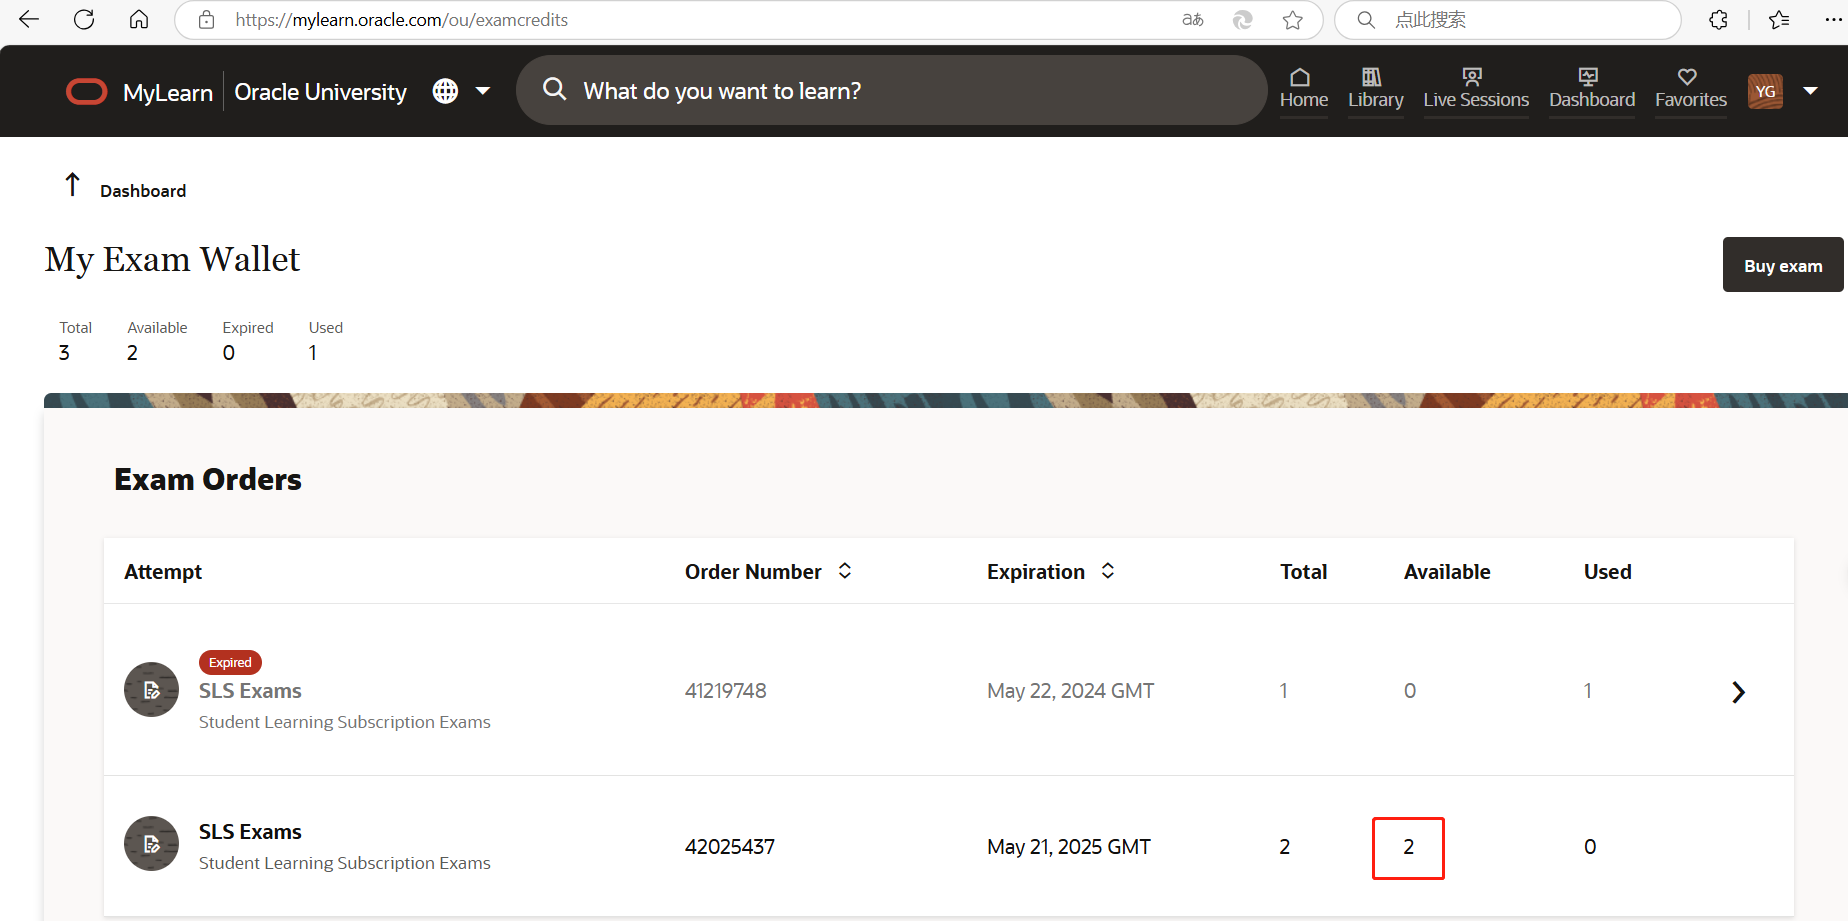This screenshot has height=921, width=1848.
Task: Open the translate page icon in address bar
Action: [1193, 20]
